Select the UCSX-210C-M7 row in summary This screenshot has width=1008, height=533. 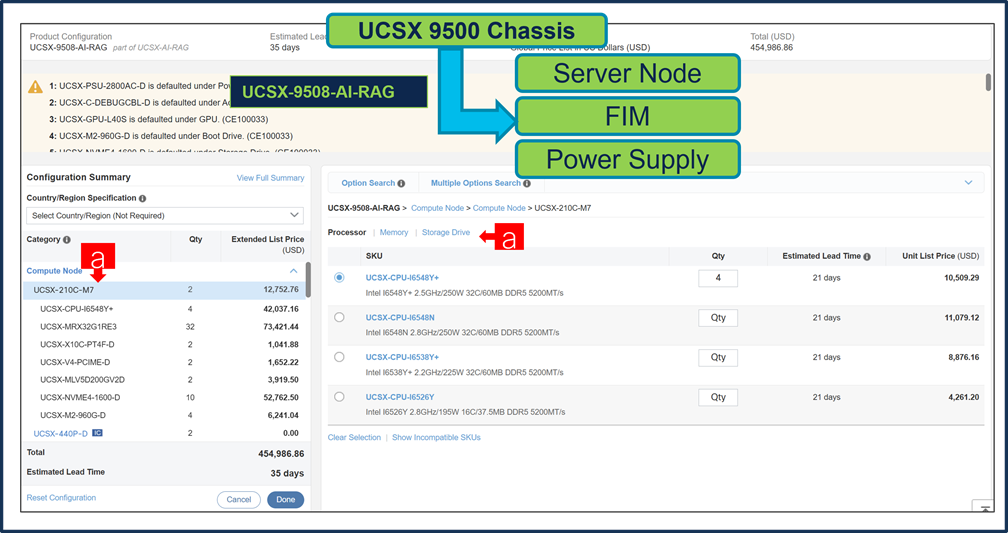point(165,290)
